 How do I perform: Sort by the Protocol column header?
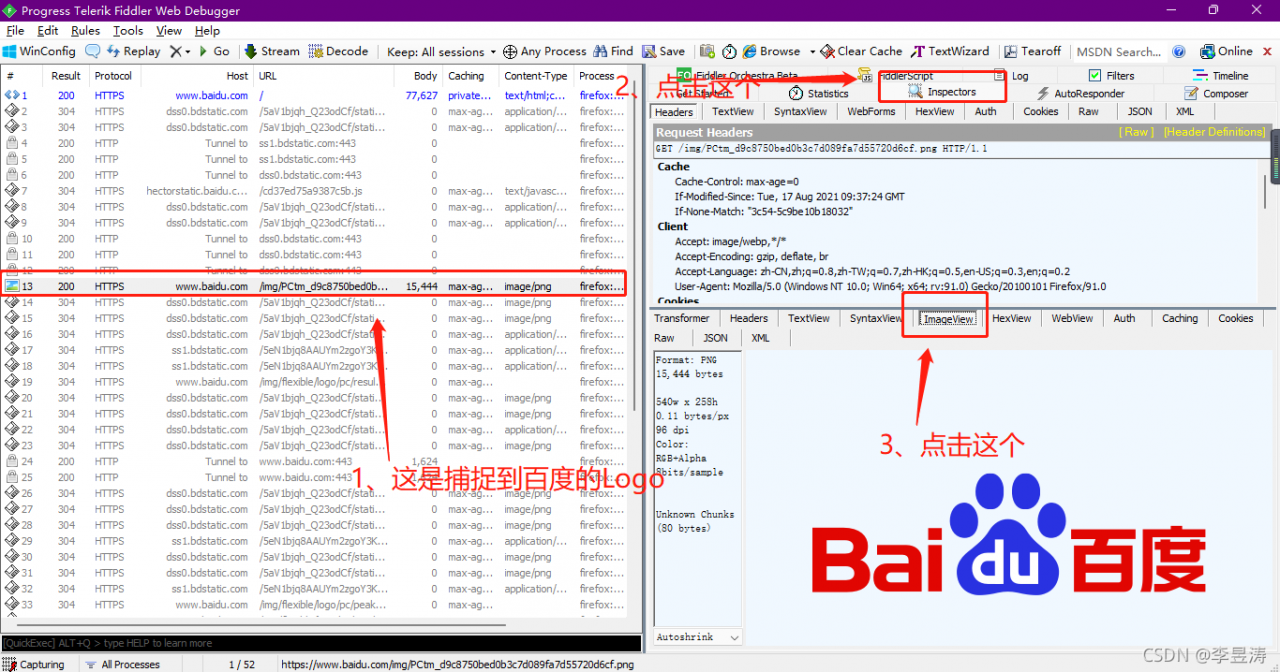(114, 76)
